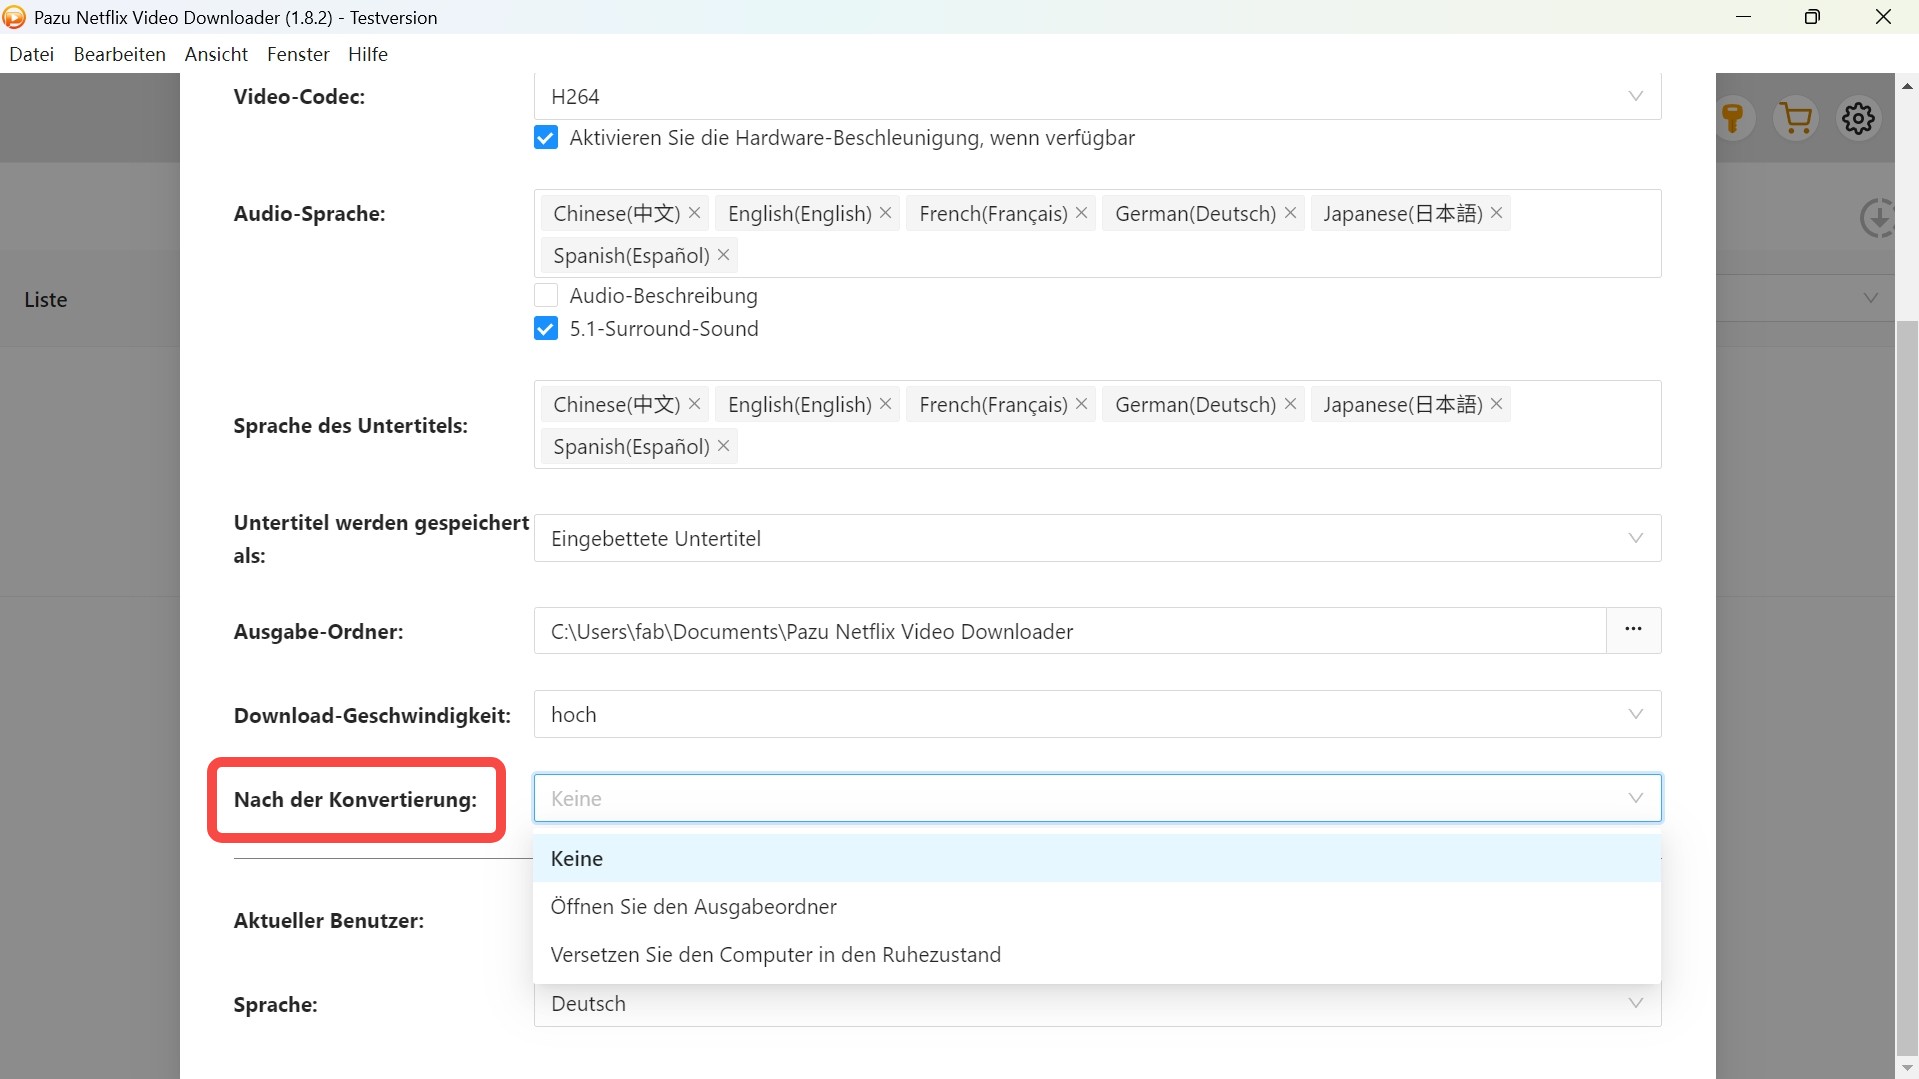Click the settings gear icon
The height and width of the screenshot is (1079, 1919).
1858,119
